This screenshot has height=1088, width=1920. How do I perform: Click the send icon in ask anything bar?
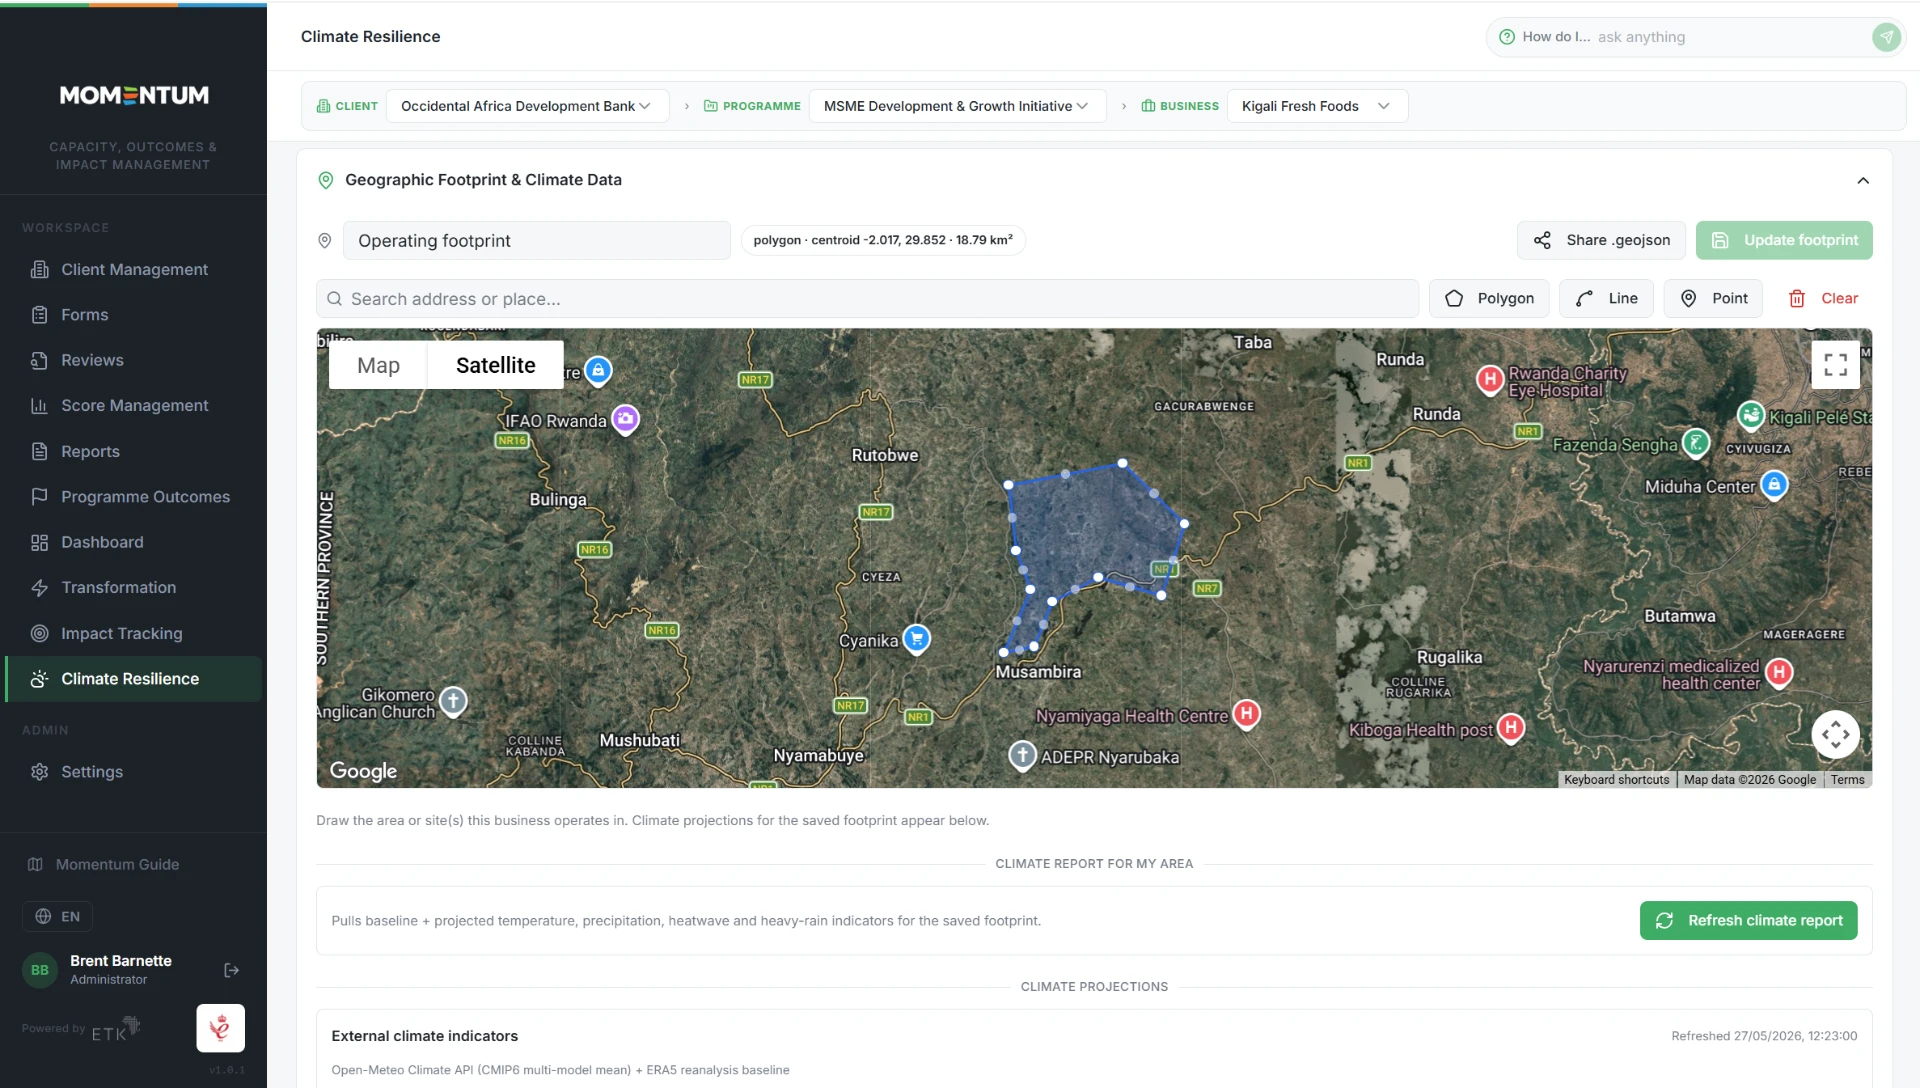[x=1886, y=37]
